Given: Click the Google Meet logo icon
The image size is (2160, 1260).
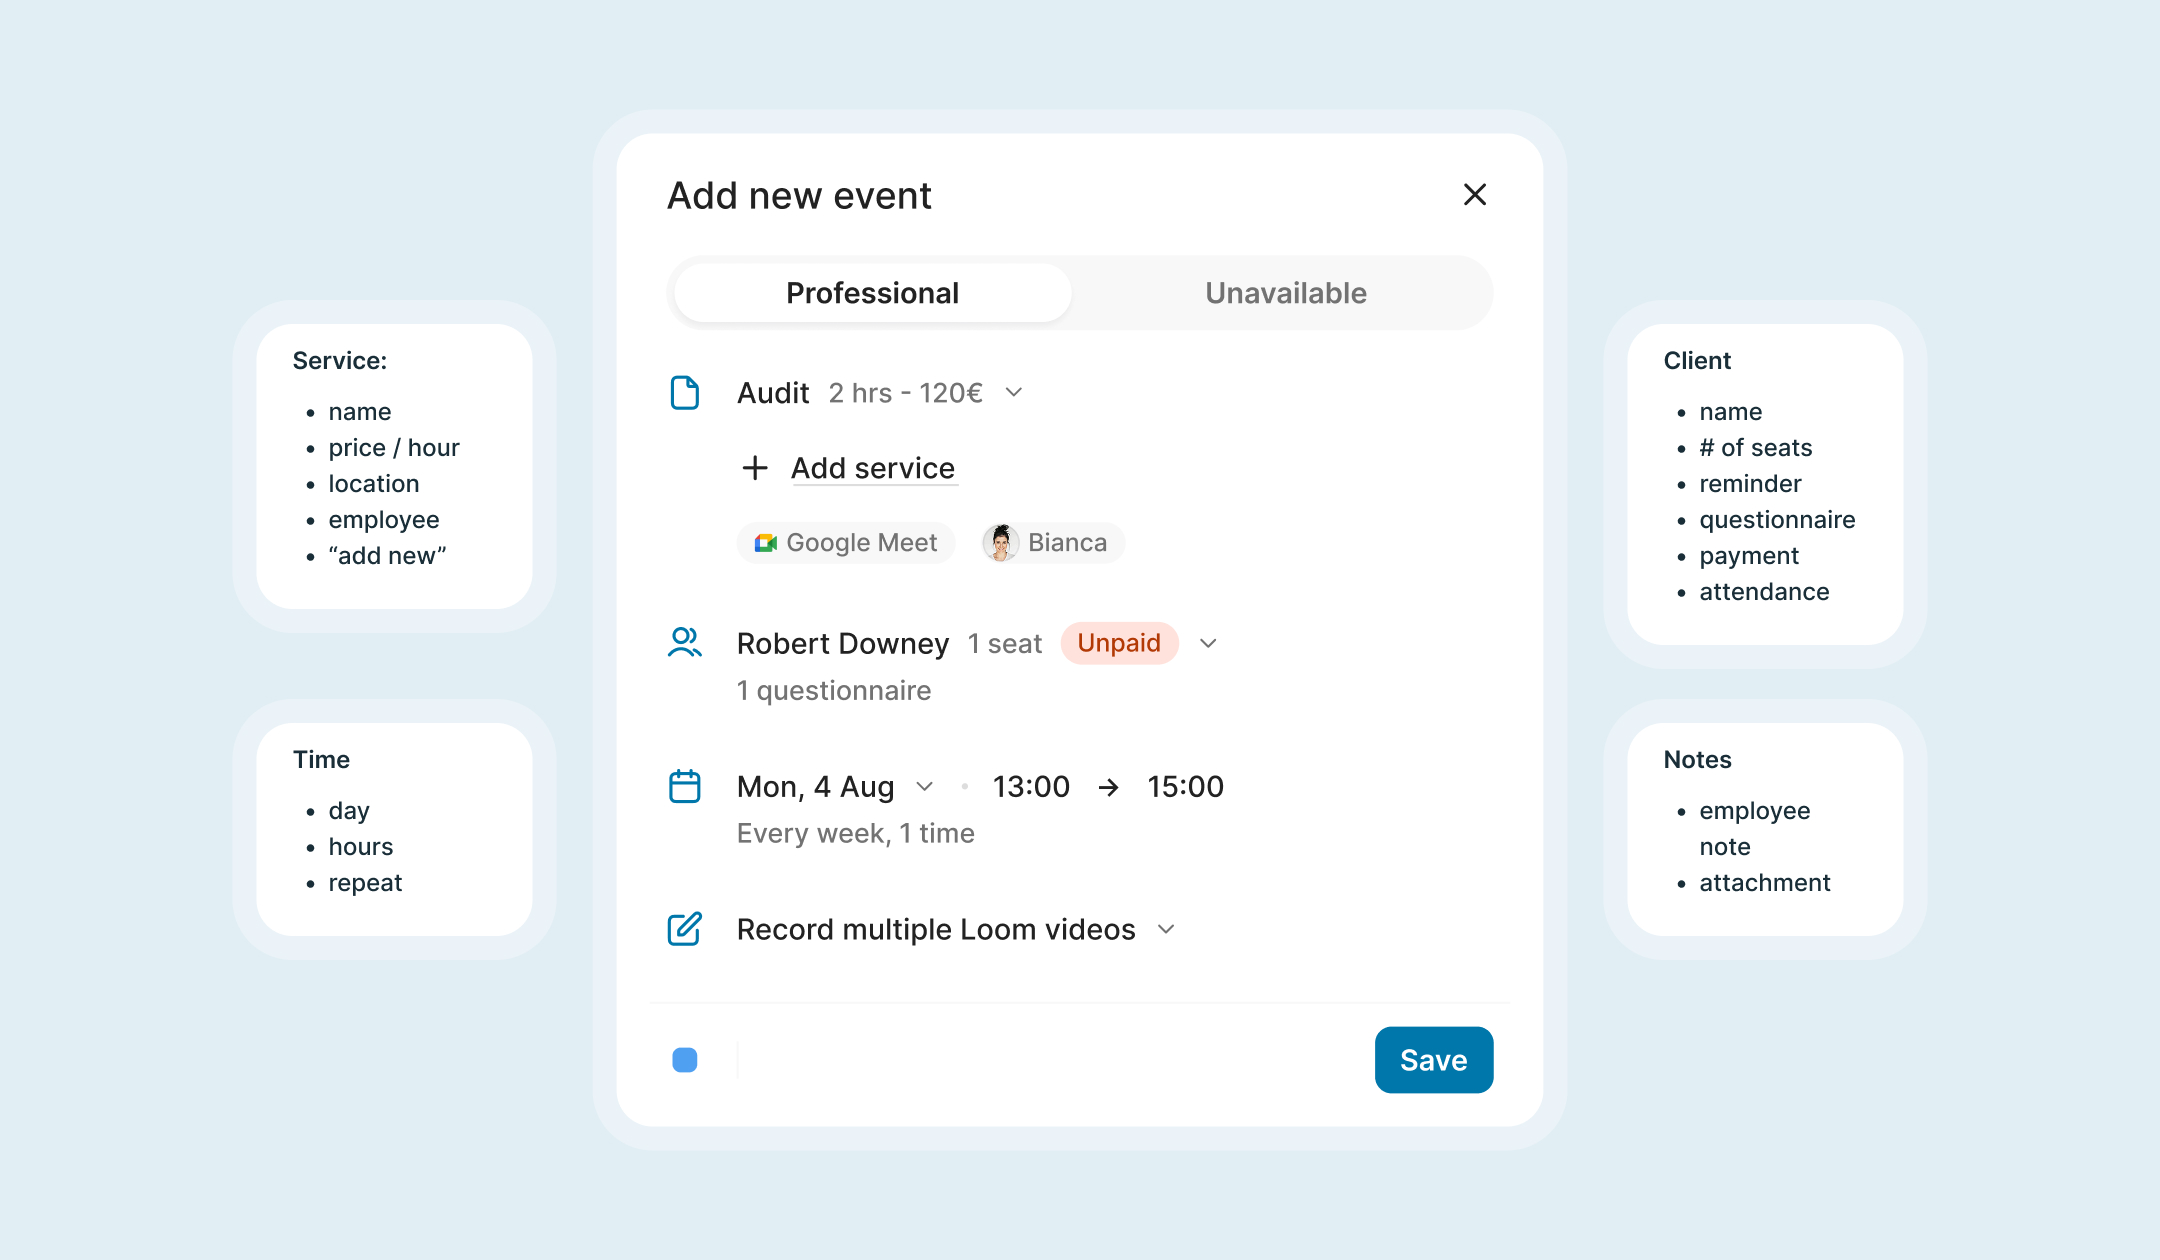Looking at the screenshot, I should (x=766, y=543).
